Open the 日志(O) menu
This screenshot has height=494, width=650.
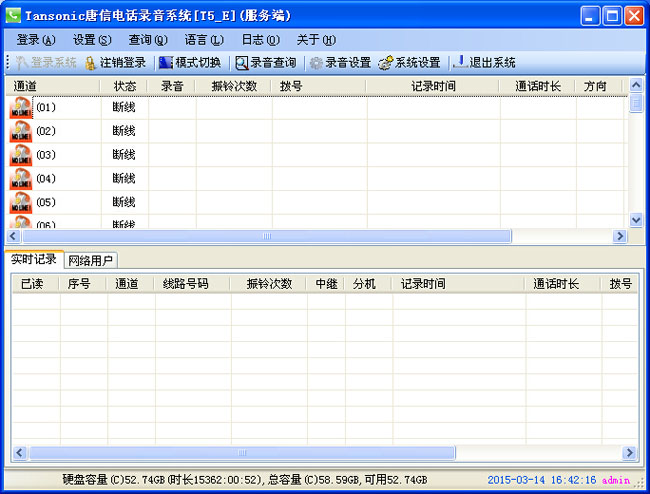(x=260, y=40)
